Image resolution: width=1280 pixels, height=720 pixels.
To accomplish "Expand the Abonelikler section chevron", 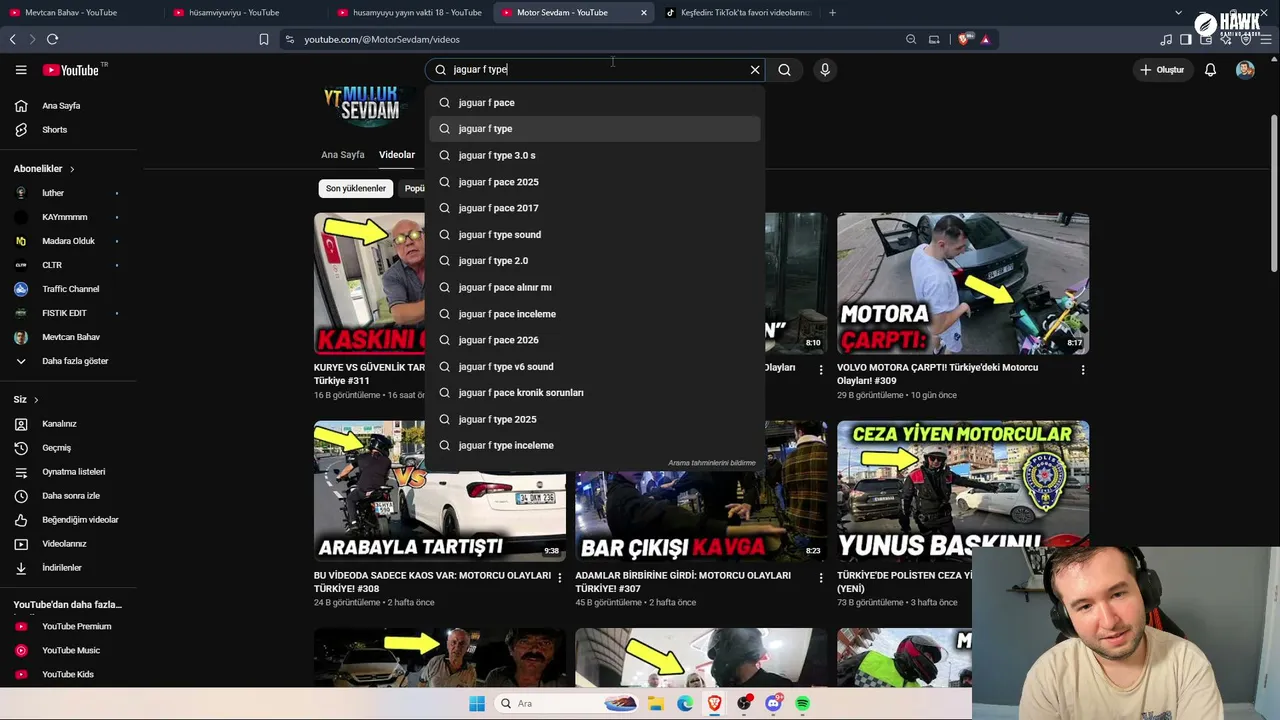I will point(72,169).
